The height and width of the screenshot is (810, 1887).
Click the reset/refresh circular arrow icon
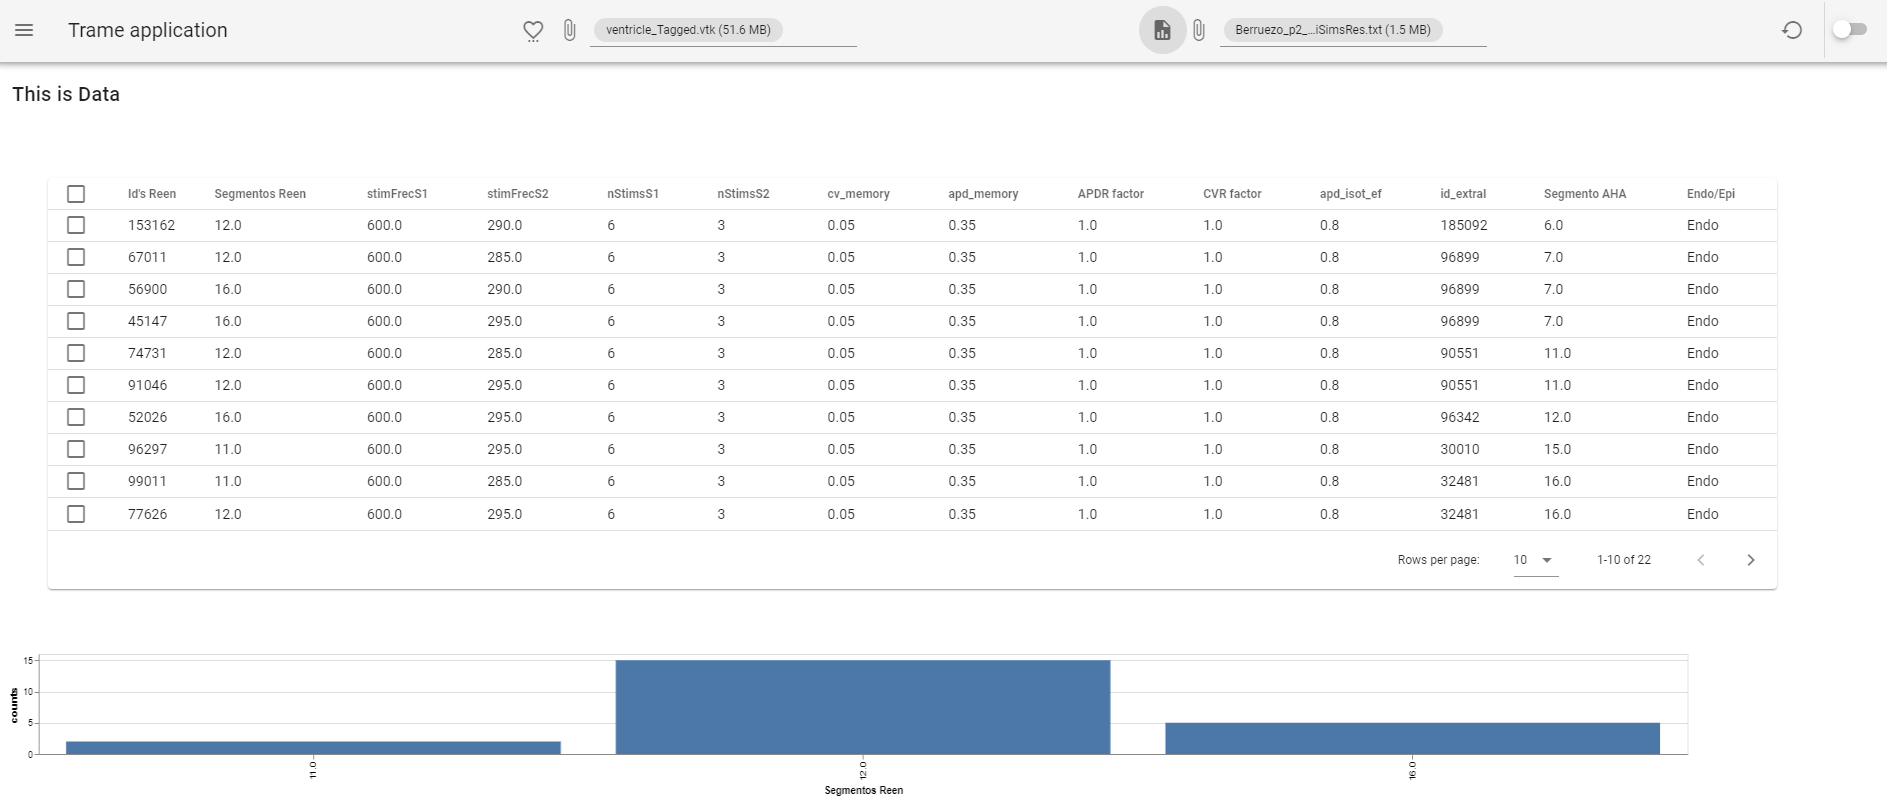click(1792, 30)
